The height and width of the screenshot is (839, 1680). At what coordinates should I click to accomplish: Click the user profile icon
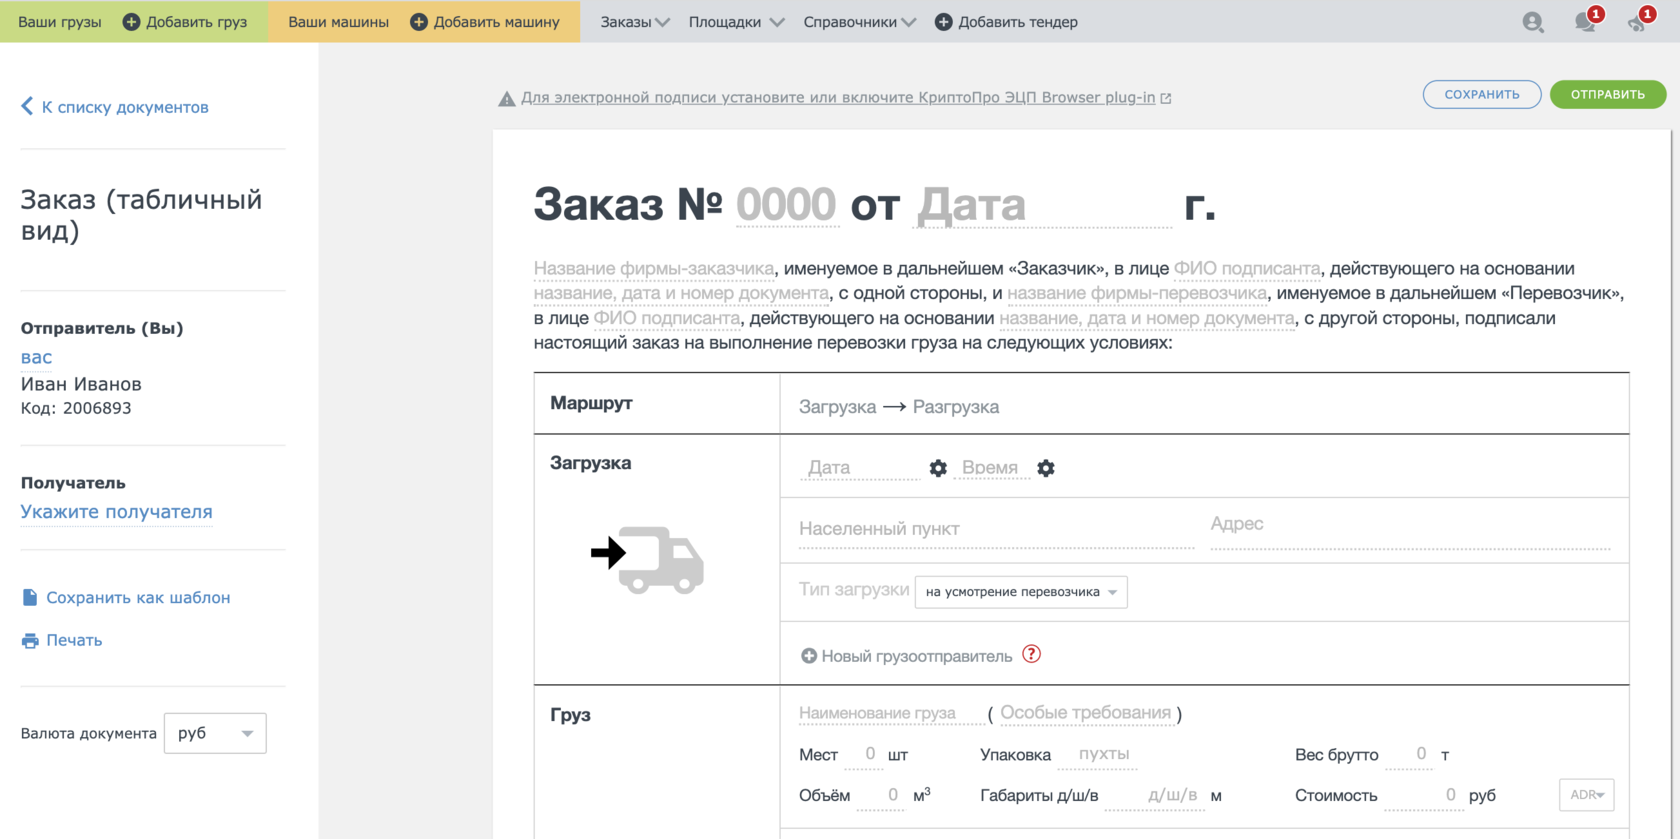[x=1532, y=22]
